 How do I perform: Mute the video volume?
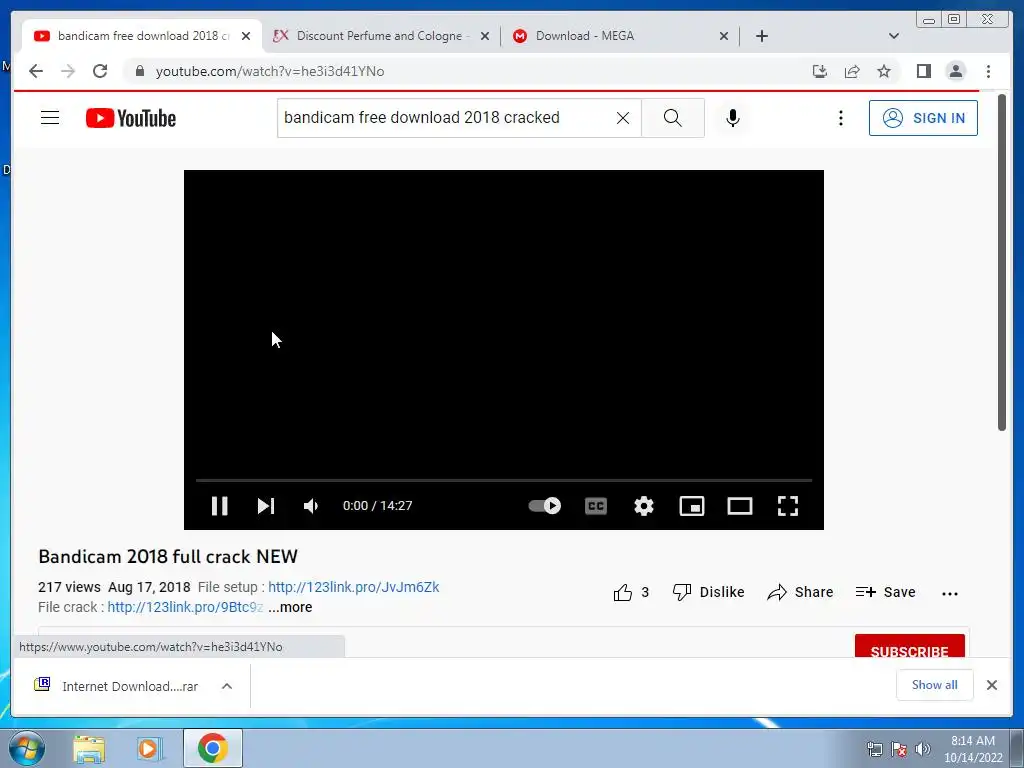click(x=311, y=505)
